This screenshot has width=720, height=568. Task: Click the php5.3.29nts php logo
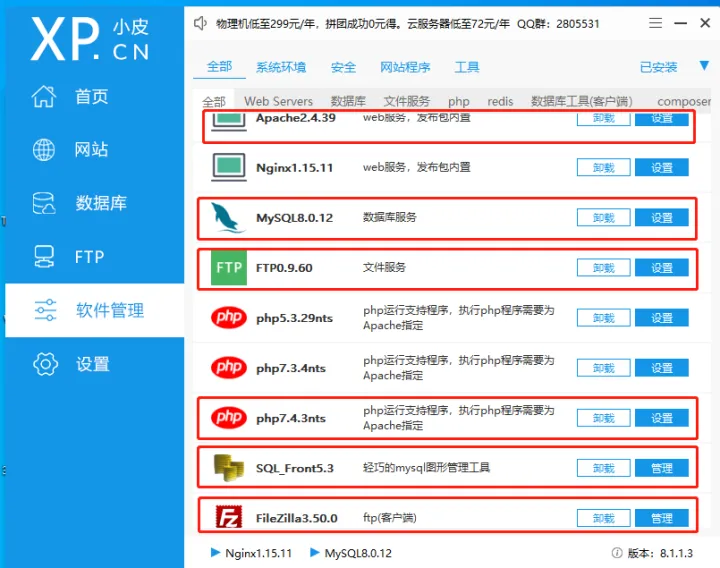(x=229, y=317)
